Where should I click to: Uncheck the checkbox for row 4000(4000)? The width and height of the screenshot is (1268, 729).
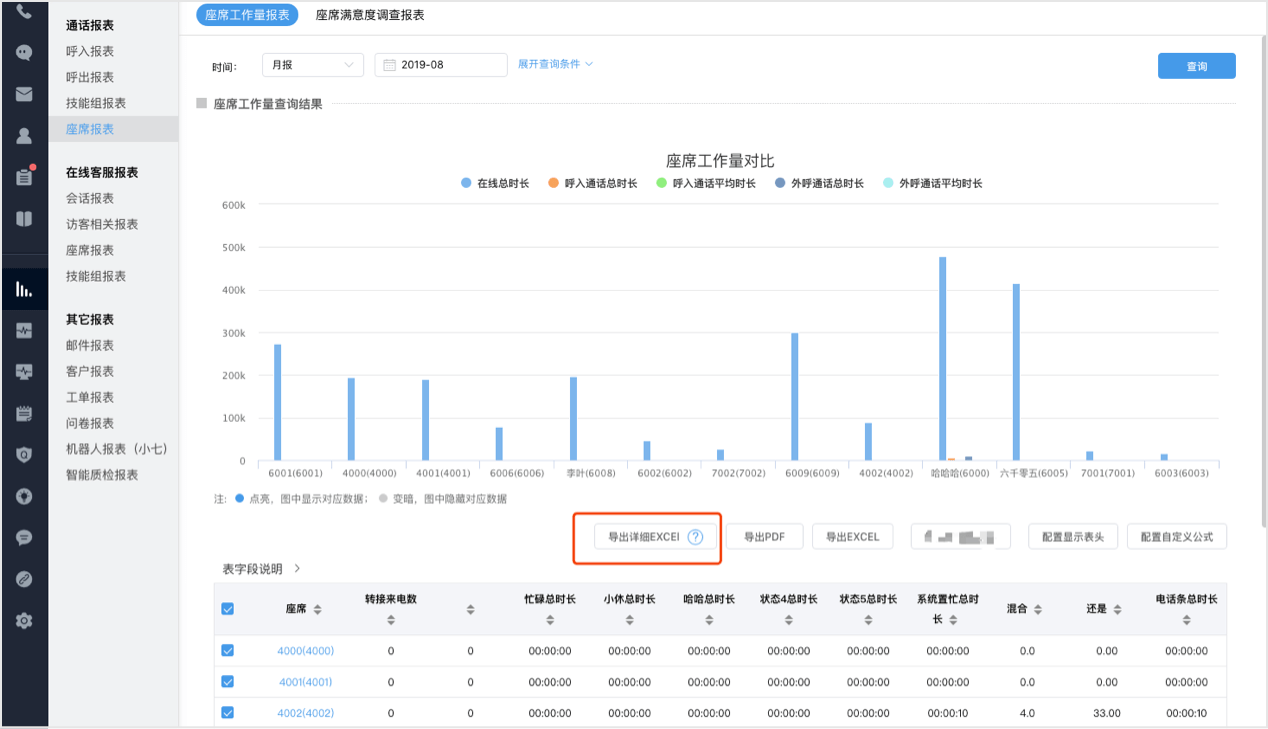pos(227,650)
